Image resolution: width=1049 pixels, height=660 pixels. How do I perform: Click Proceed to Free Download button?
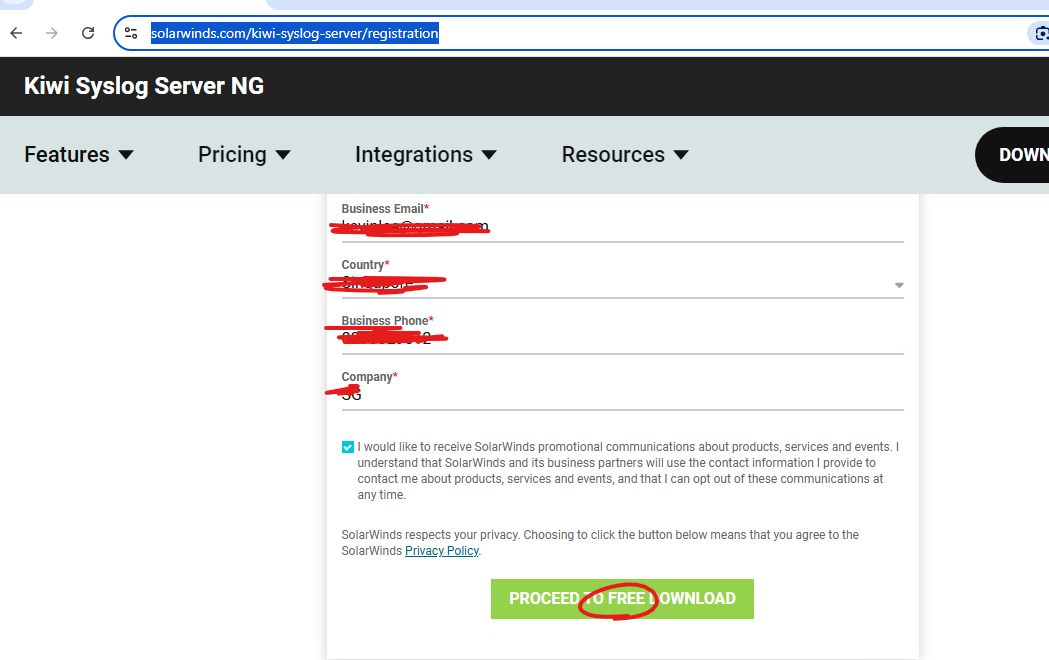(x=622, y=598)
